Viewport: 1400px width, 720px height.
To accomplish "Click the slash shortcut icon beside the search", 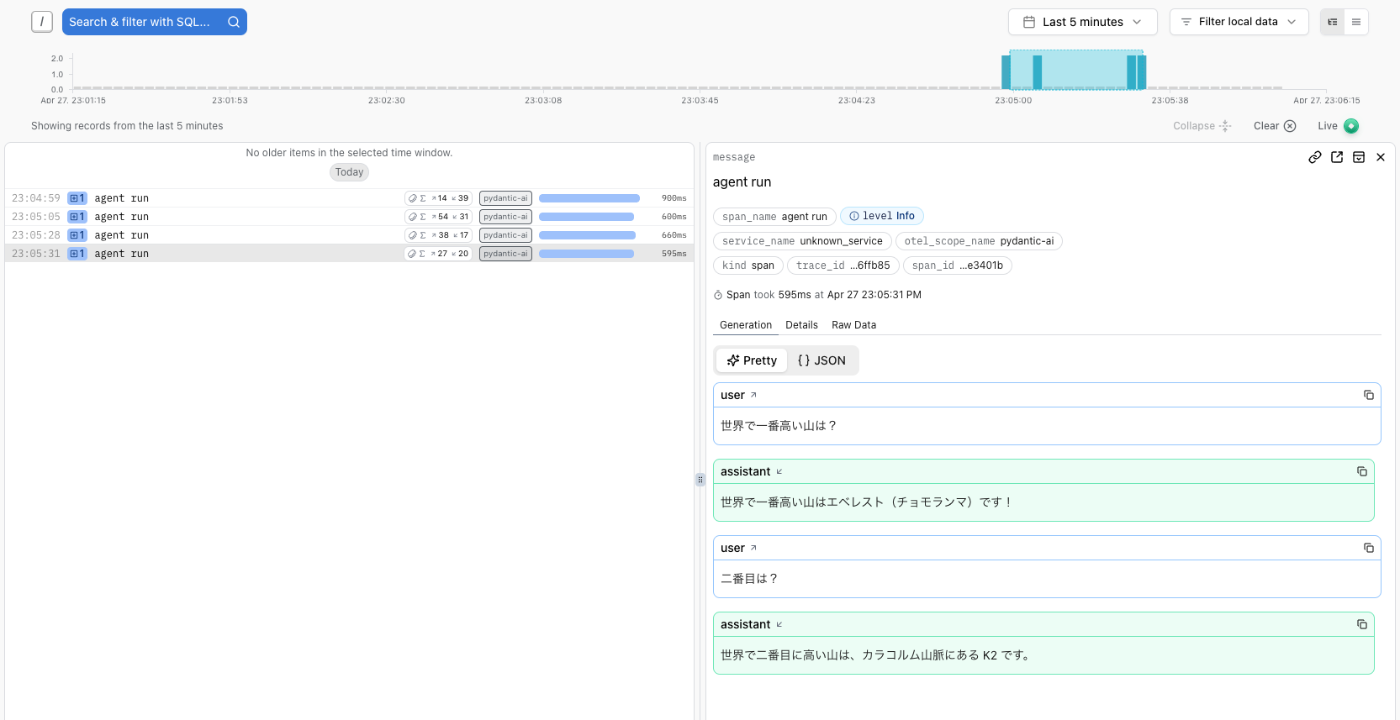I will [x=42, y=22].
